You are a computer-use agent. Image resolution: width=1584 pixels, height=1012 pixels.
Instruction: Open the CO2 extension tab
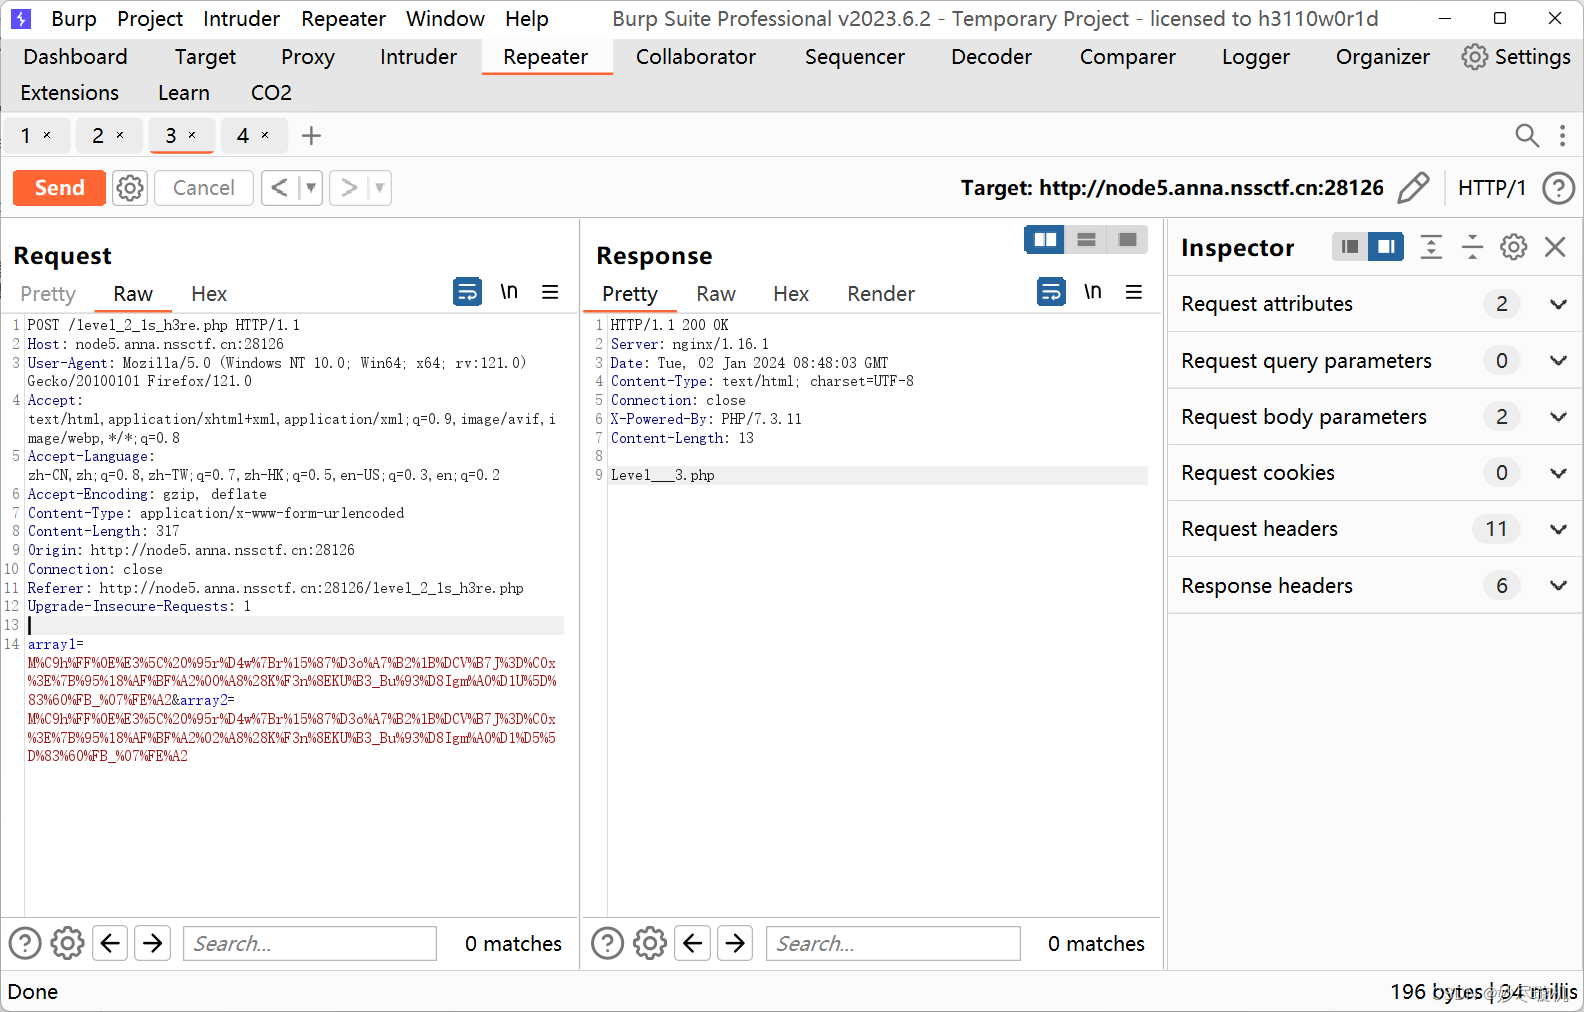pos(271,93)
